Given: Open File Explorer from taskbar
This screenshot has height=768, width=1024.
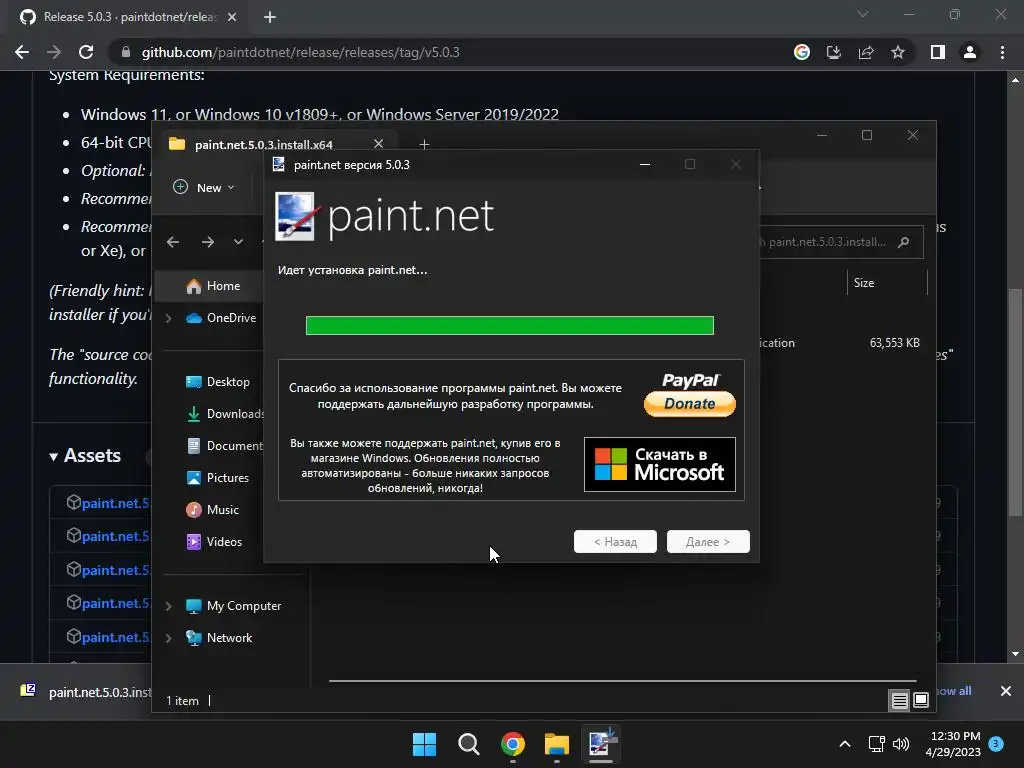Looking at the screenshot, I should (x=557, y=744).
